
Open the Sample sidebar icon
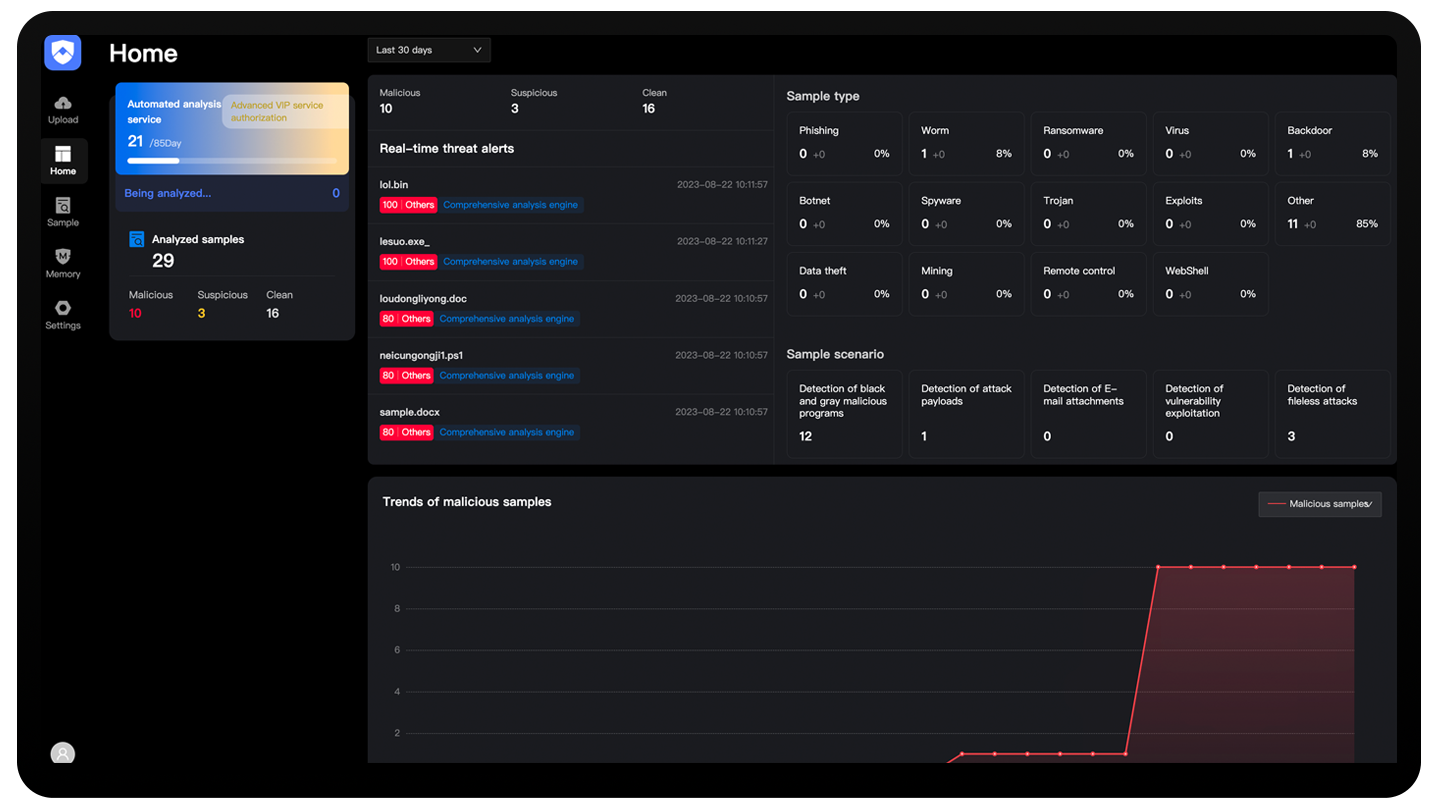[63, 206]
